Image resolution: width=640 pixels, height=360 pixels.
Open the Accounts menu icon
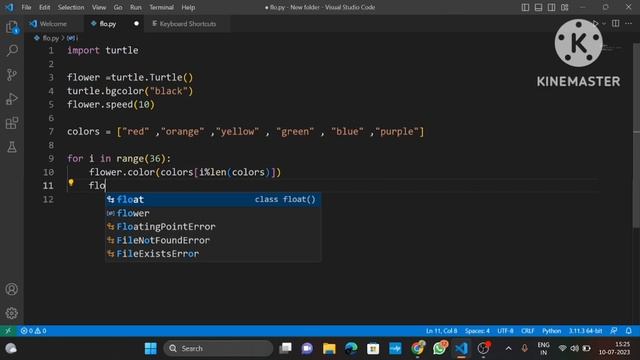point(12,289)
